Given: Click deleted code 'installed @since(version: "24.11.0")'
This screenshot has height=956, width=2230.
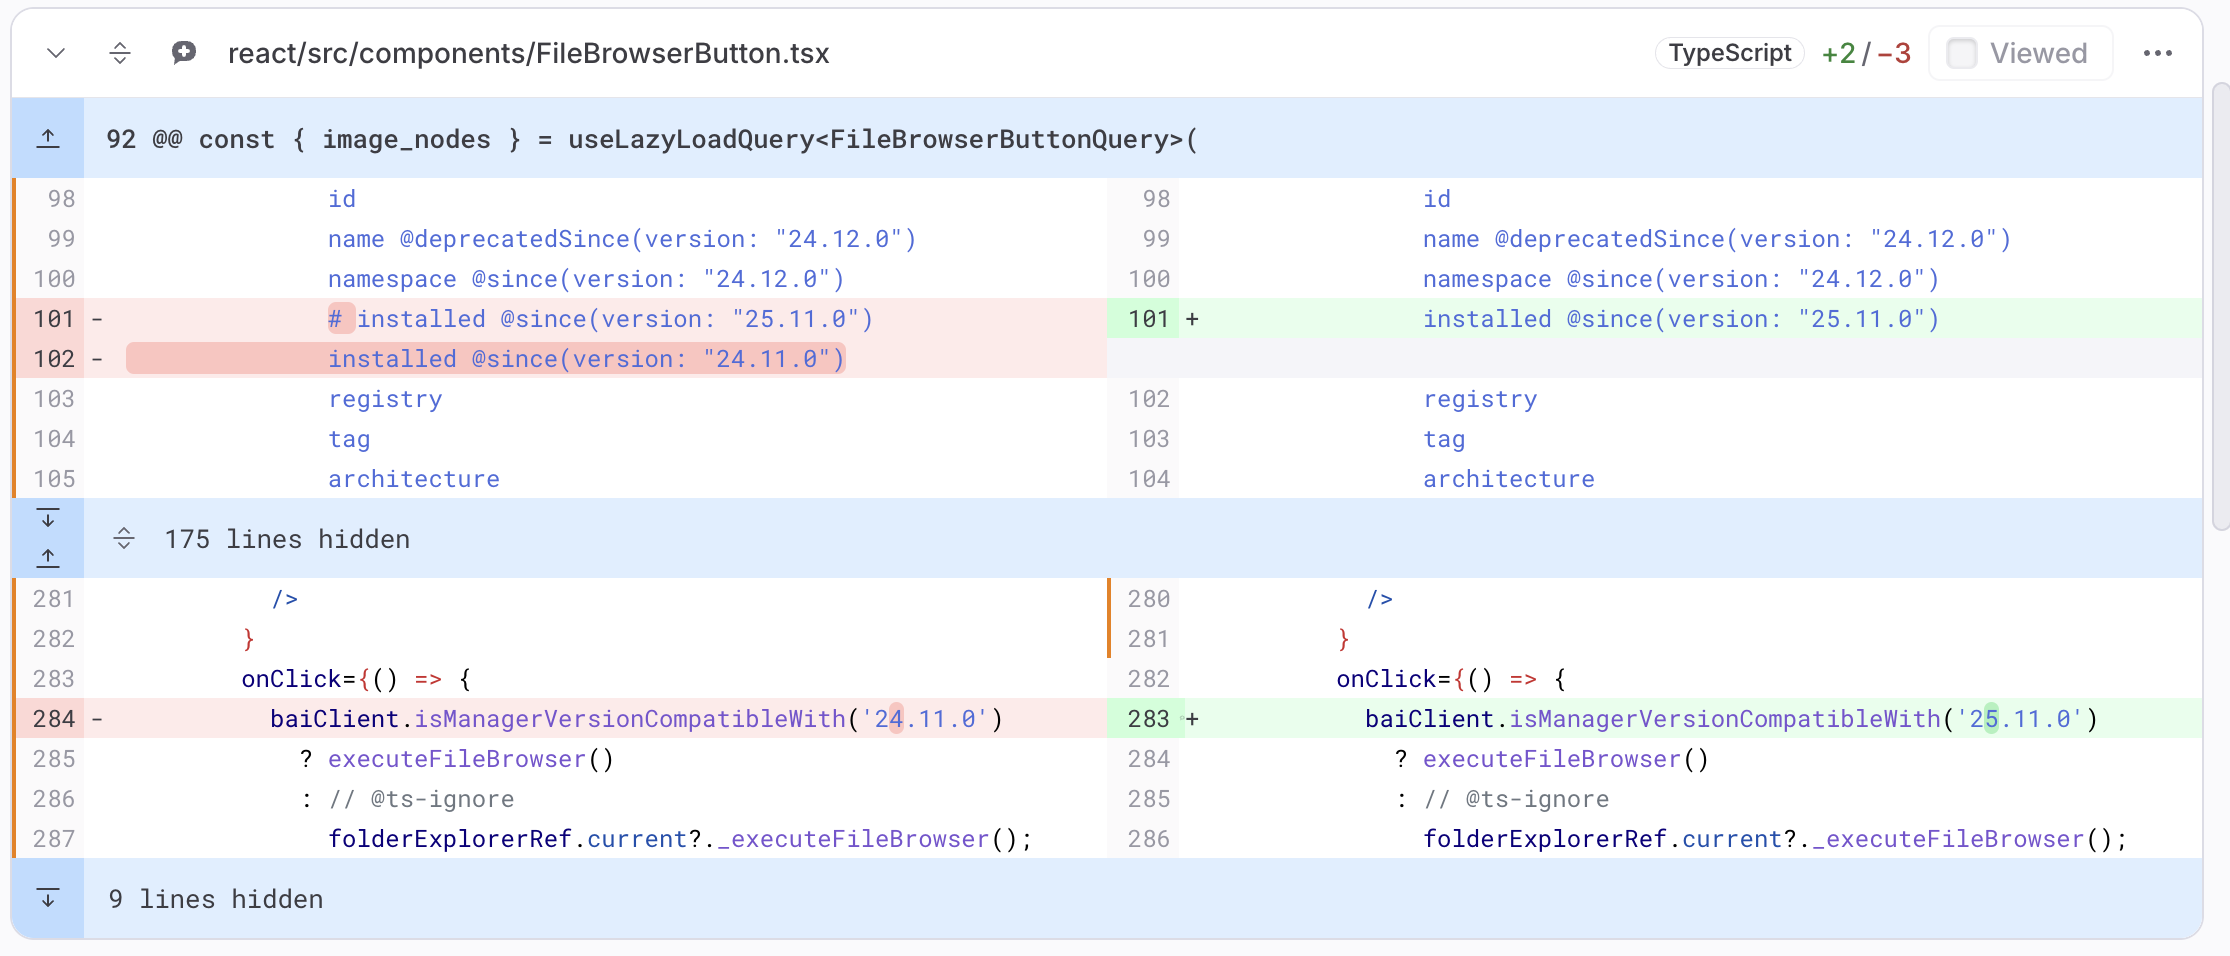Looking at the screenshot, I should 587,359.
